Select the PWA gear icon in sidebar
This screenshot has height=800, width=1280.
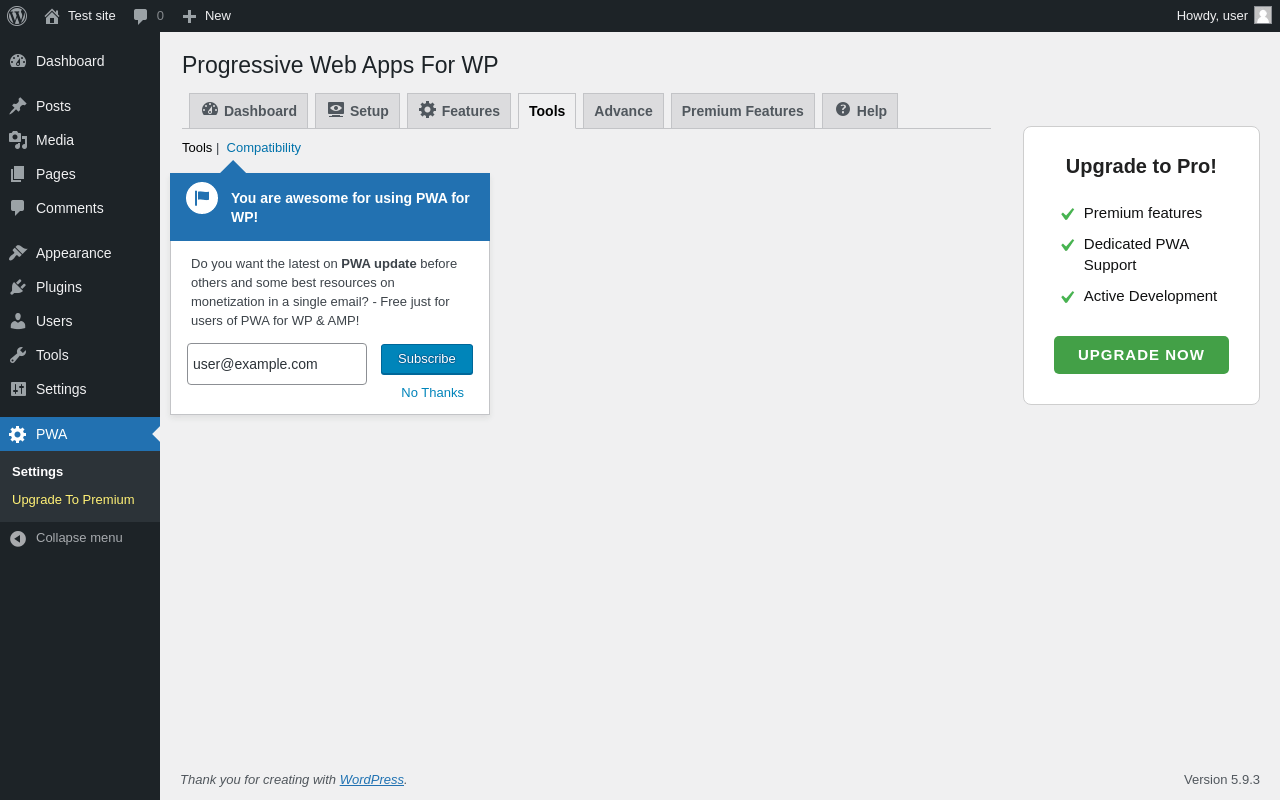point(18,434)
